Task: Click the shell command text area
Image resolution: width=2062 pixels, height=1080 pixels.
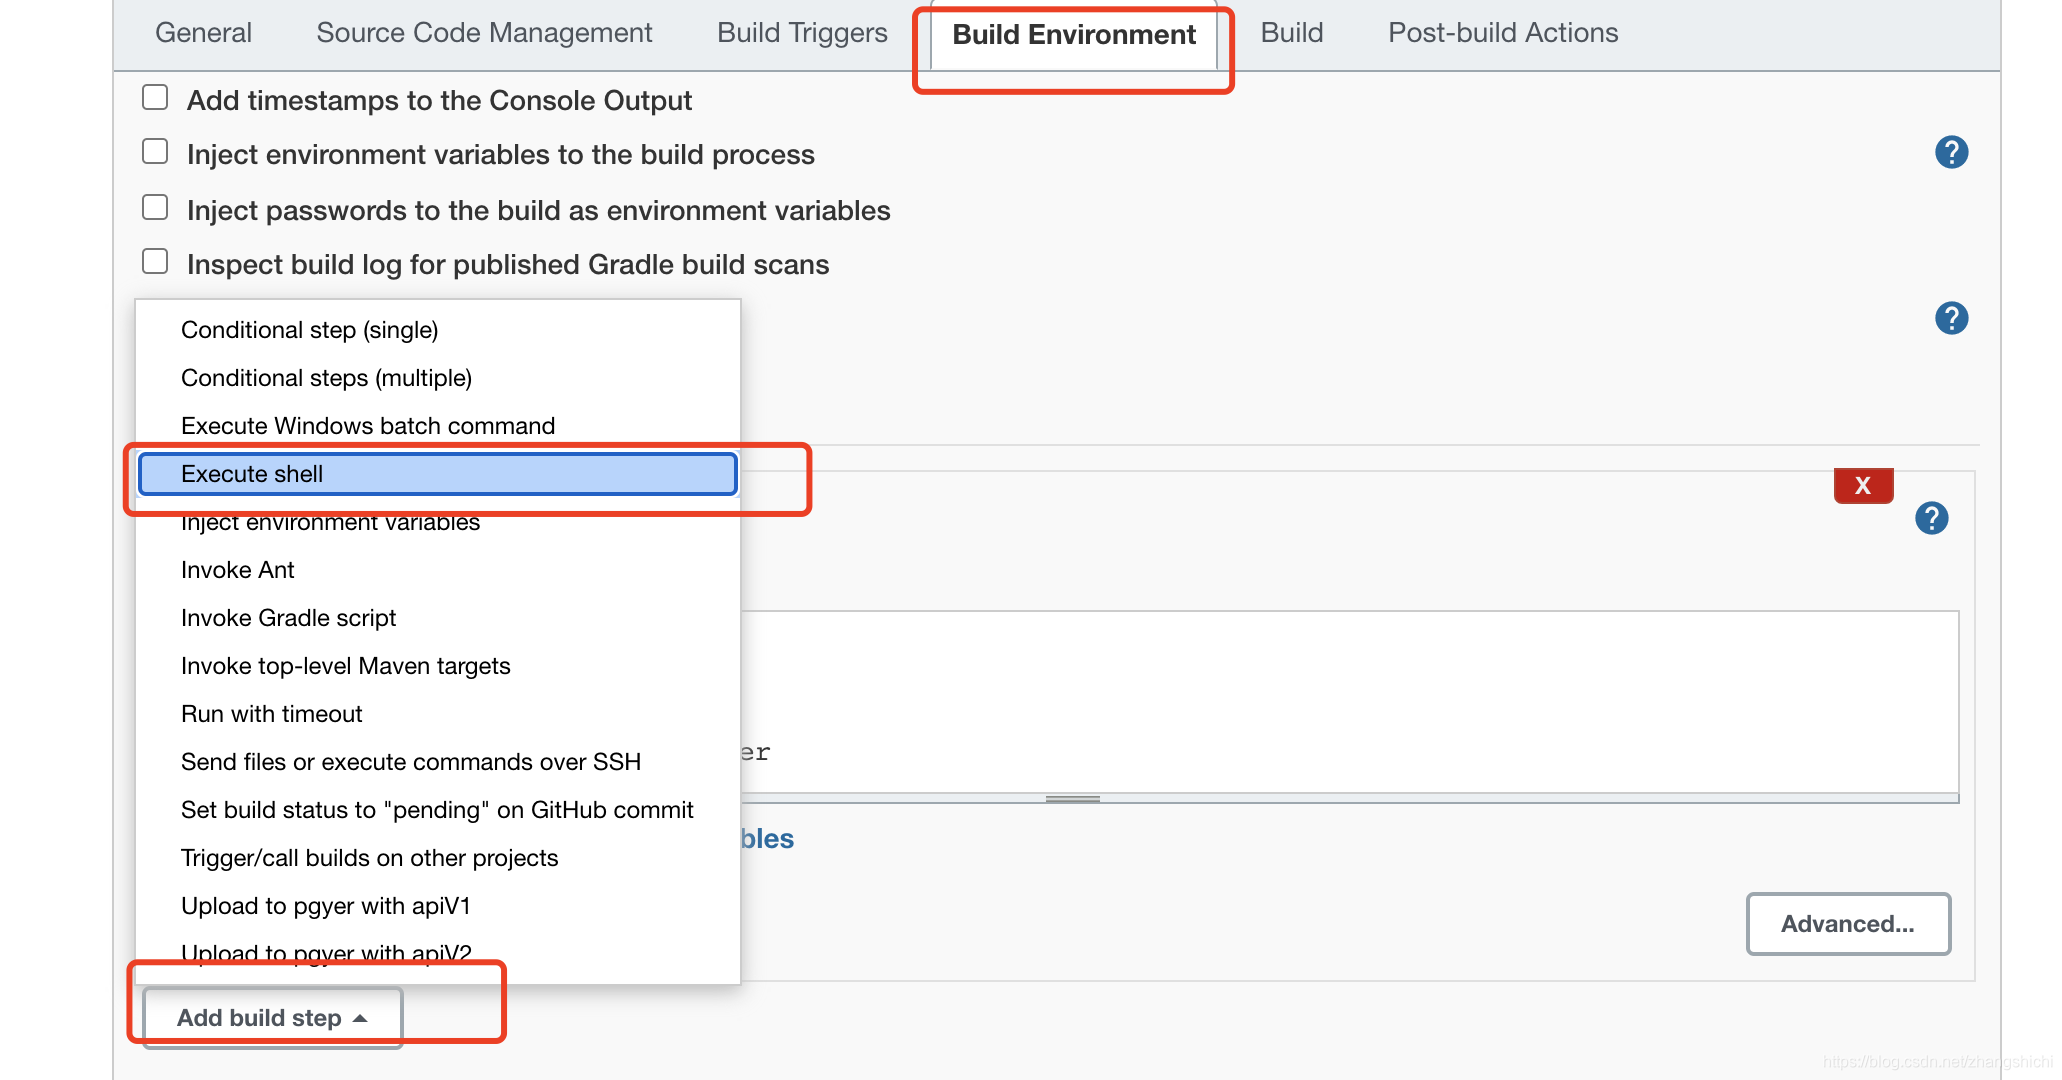Action: (1348, 700)
